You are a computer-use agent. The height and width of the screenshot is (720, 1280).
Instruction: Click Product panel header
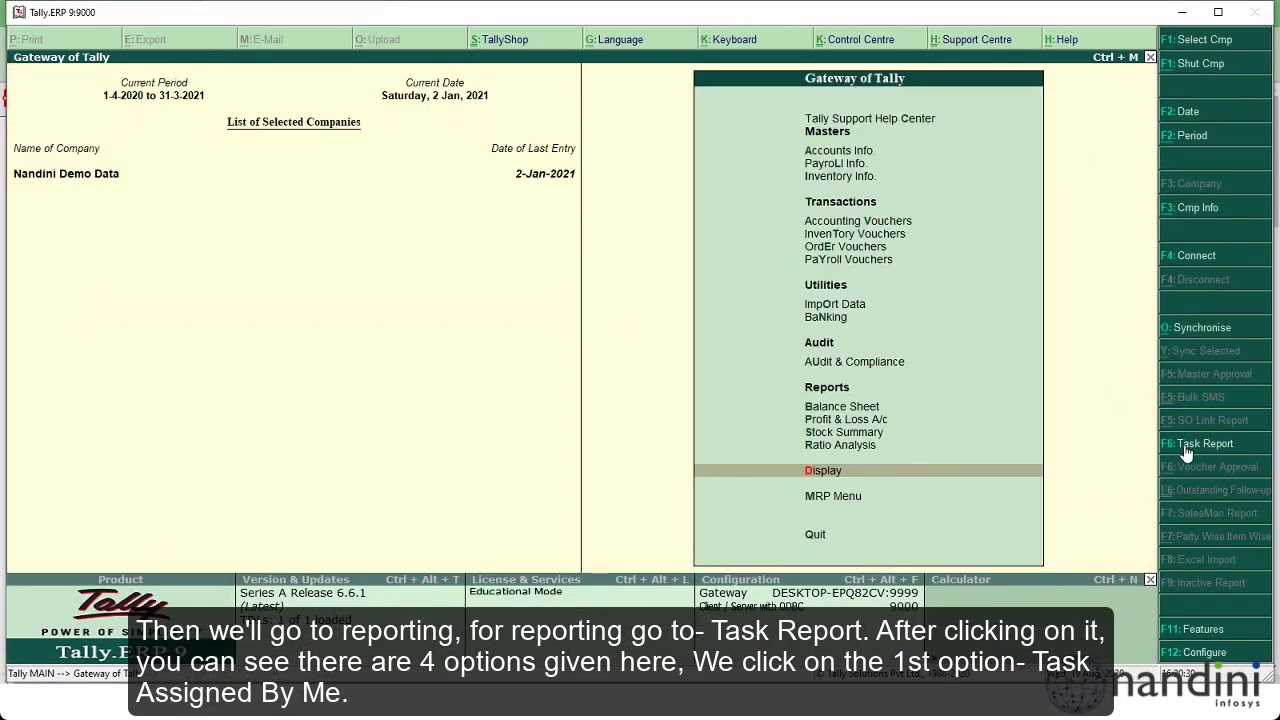pyautogui.click(x=120, y=580)
